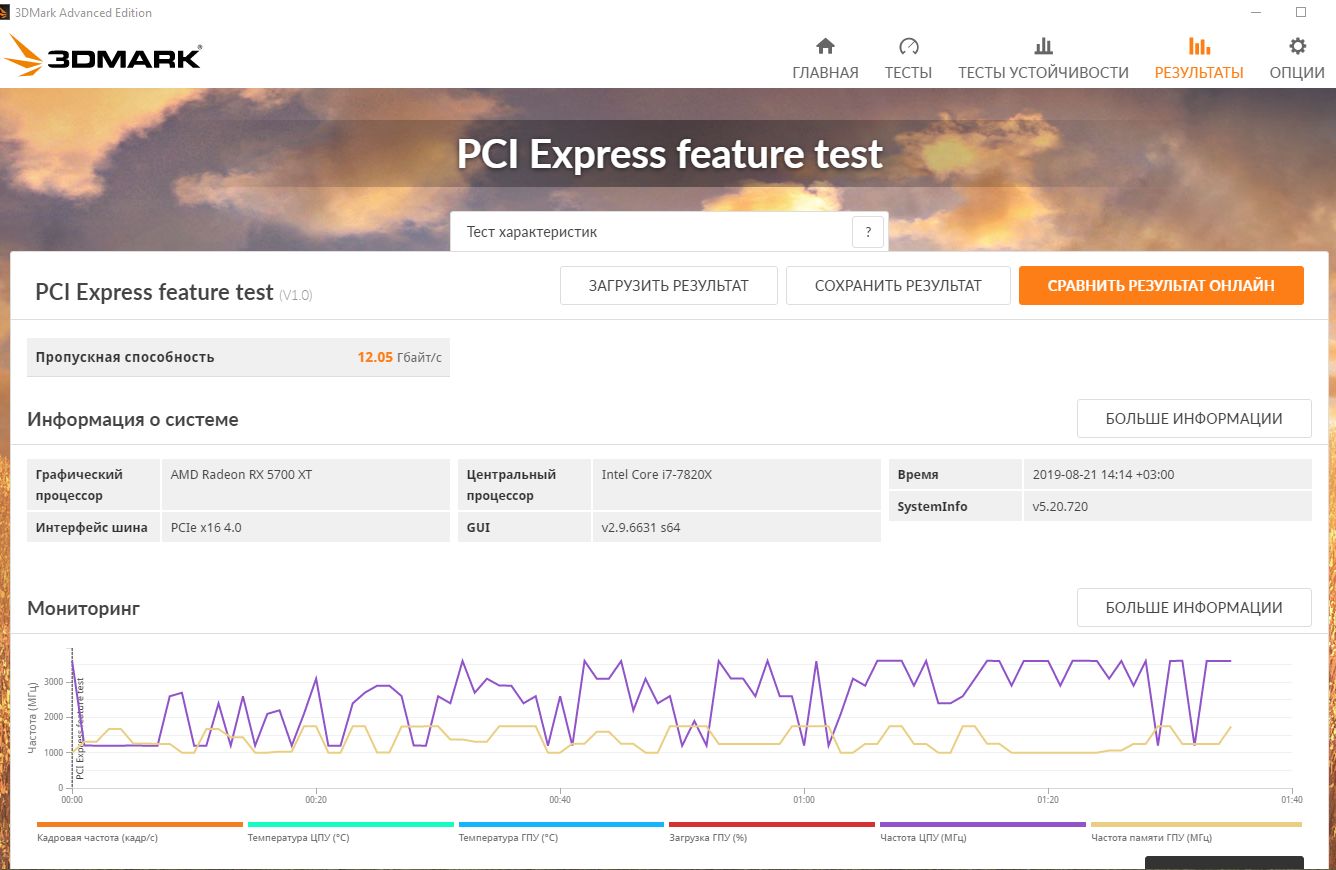Toggle the yellow Частота памяти ГПУ legend item
Image resolution: width=1336 pixels, height=870 pixels.
coord(1196,831)
